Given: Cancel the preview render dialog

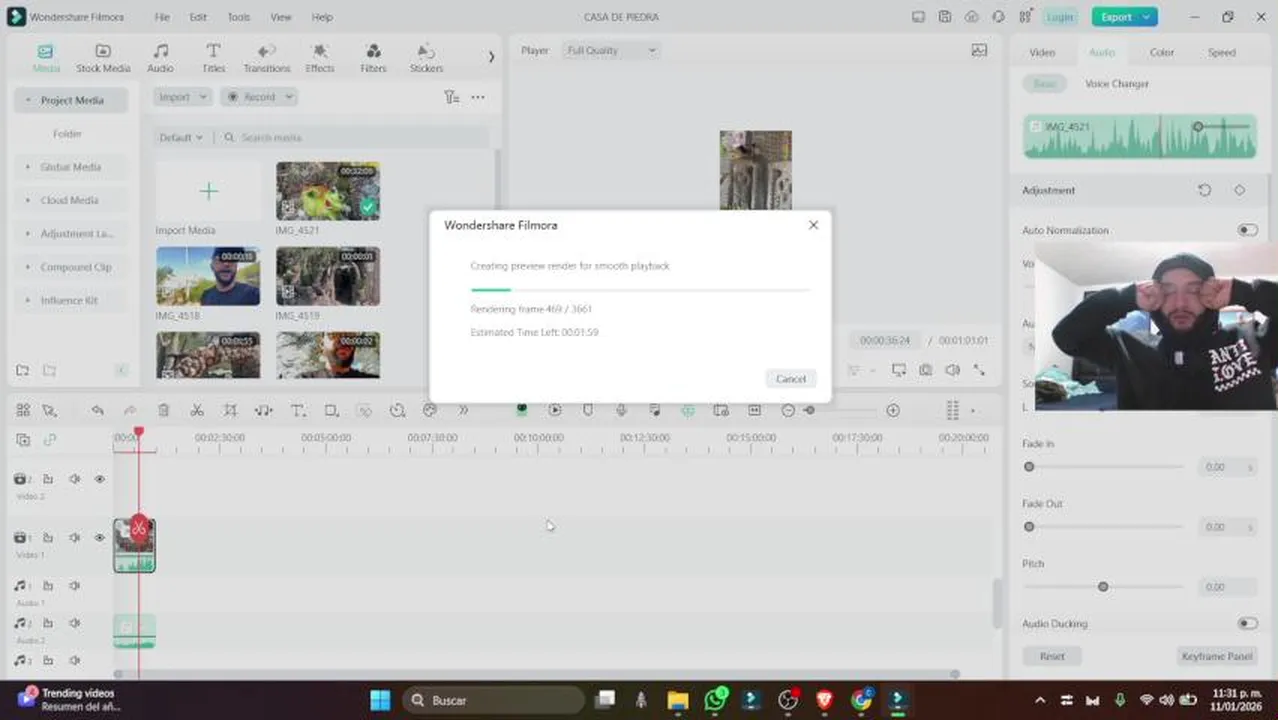Looking at the screenshot, I should pyautogui.click(x=790, y=379).
